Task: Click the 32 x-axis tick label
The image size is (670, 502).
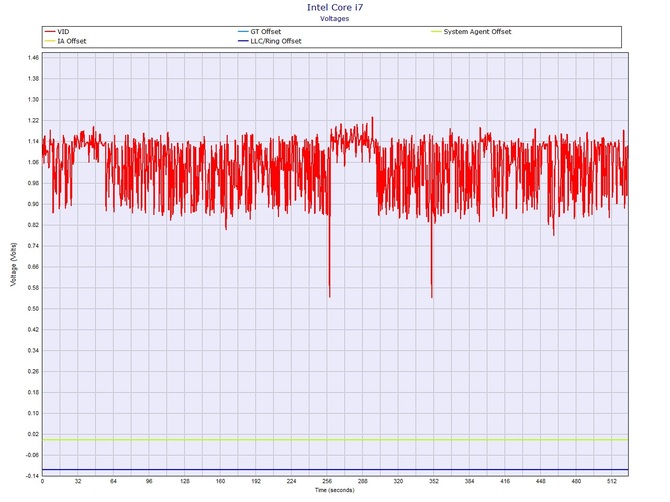Action: tap(78, 481)
